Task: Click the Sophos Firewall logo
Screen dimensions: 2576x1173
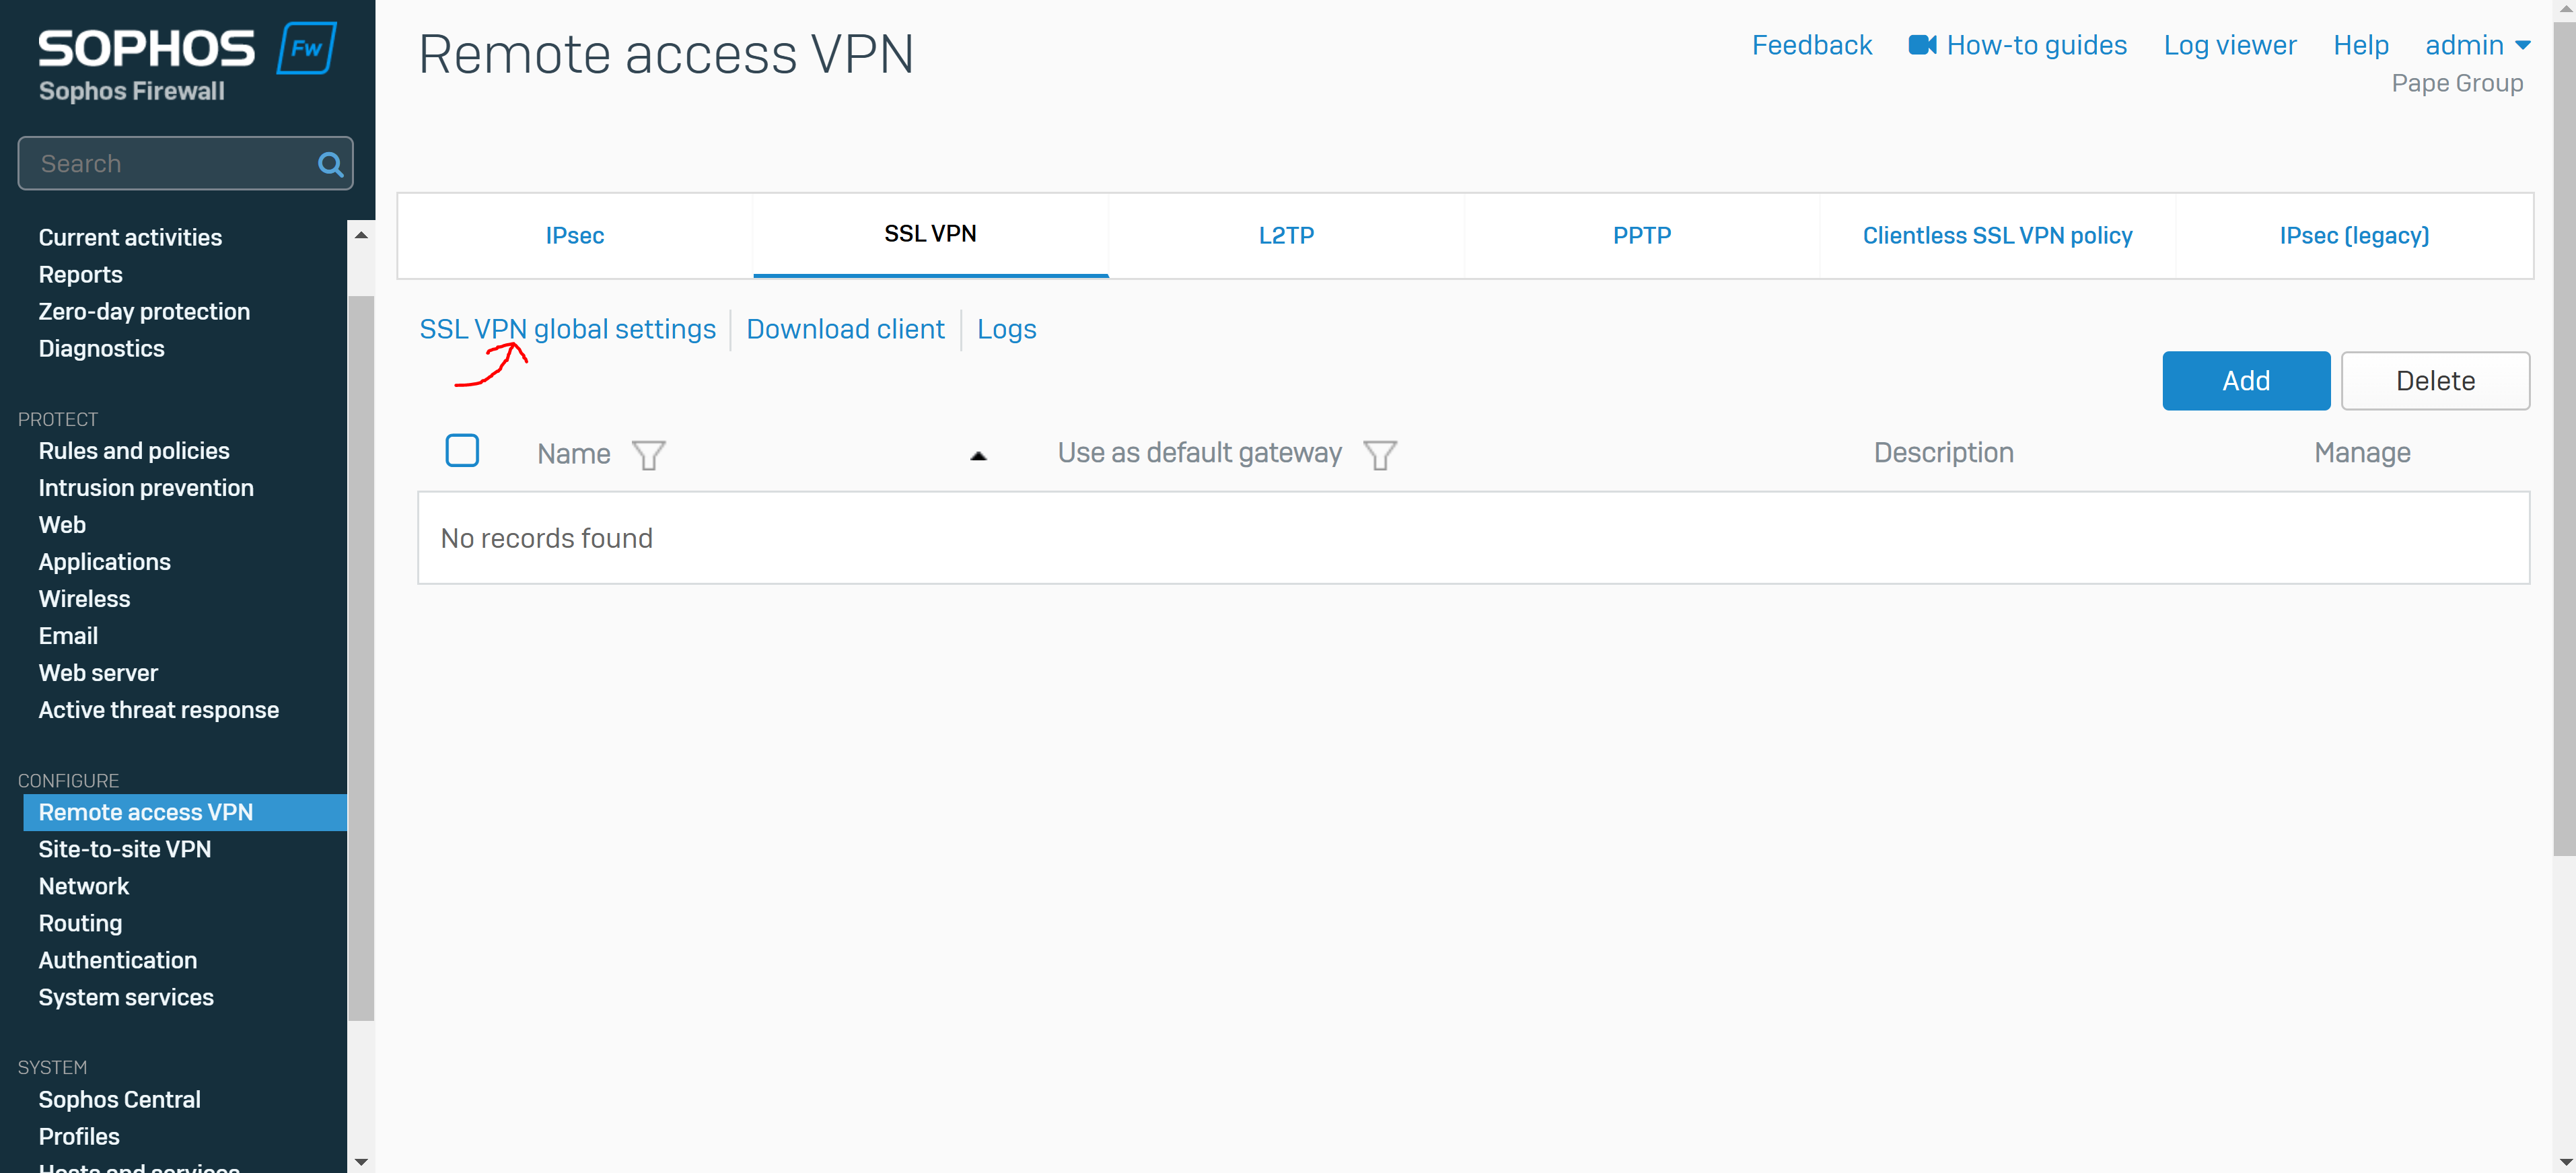Action: 187,63
